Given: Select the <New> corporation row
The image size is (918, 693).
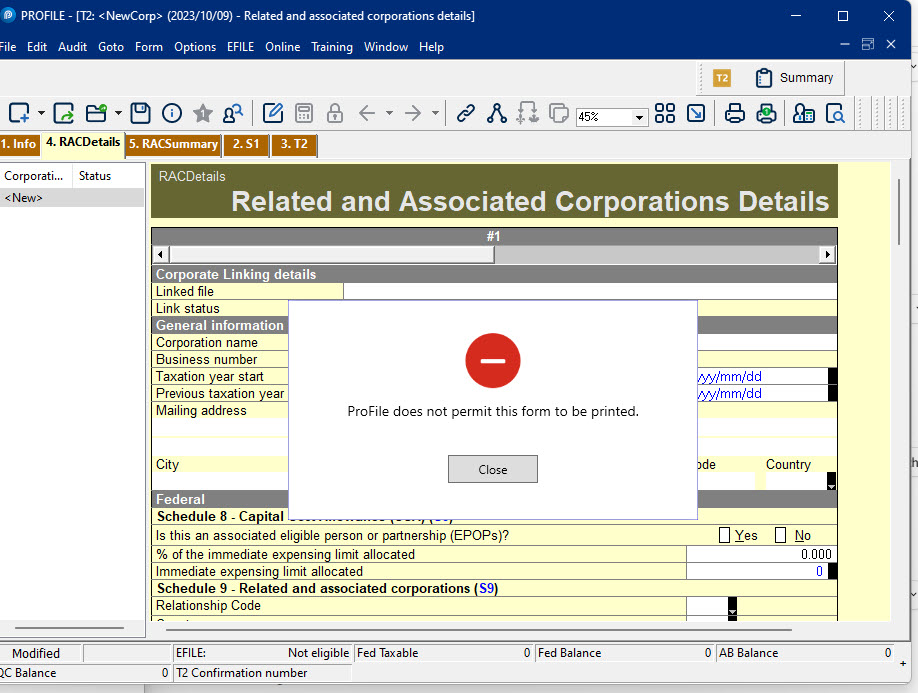Looking at the screenshot, I should (x=72, y=198).
